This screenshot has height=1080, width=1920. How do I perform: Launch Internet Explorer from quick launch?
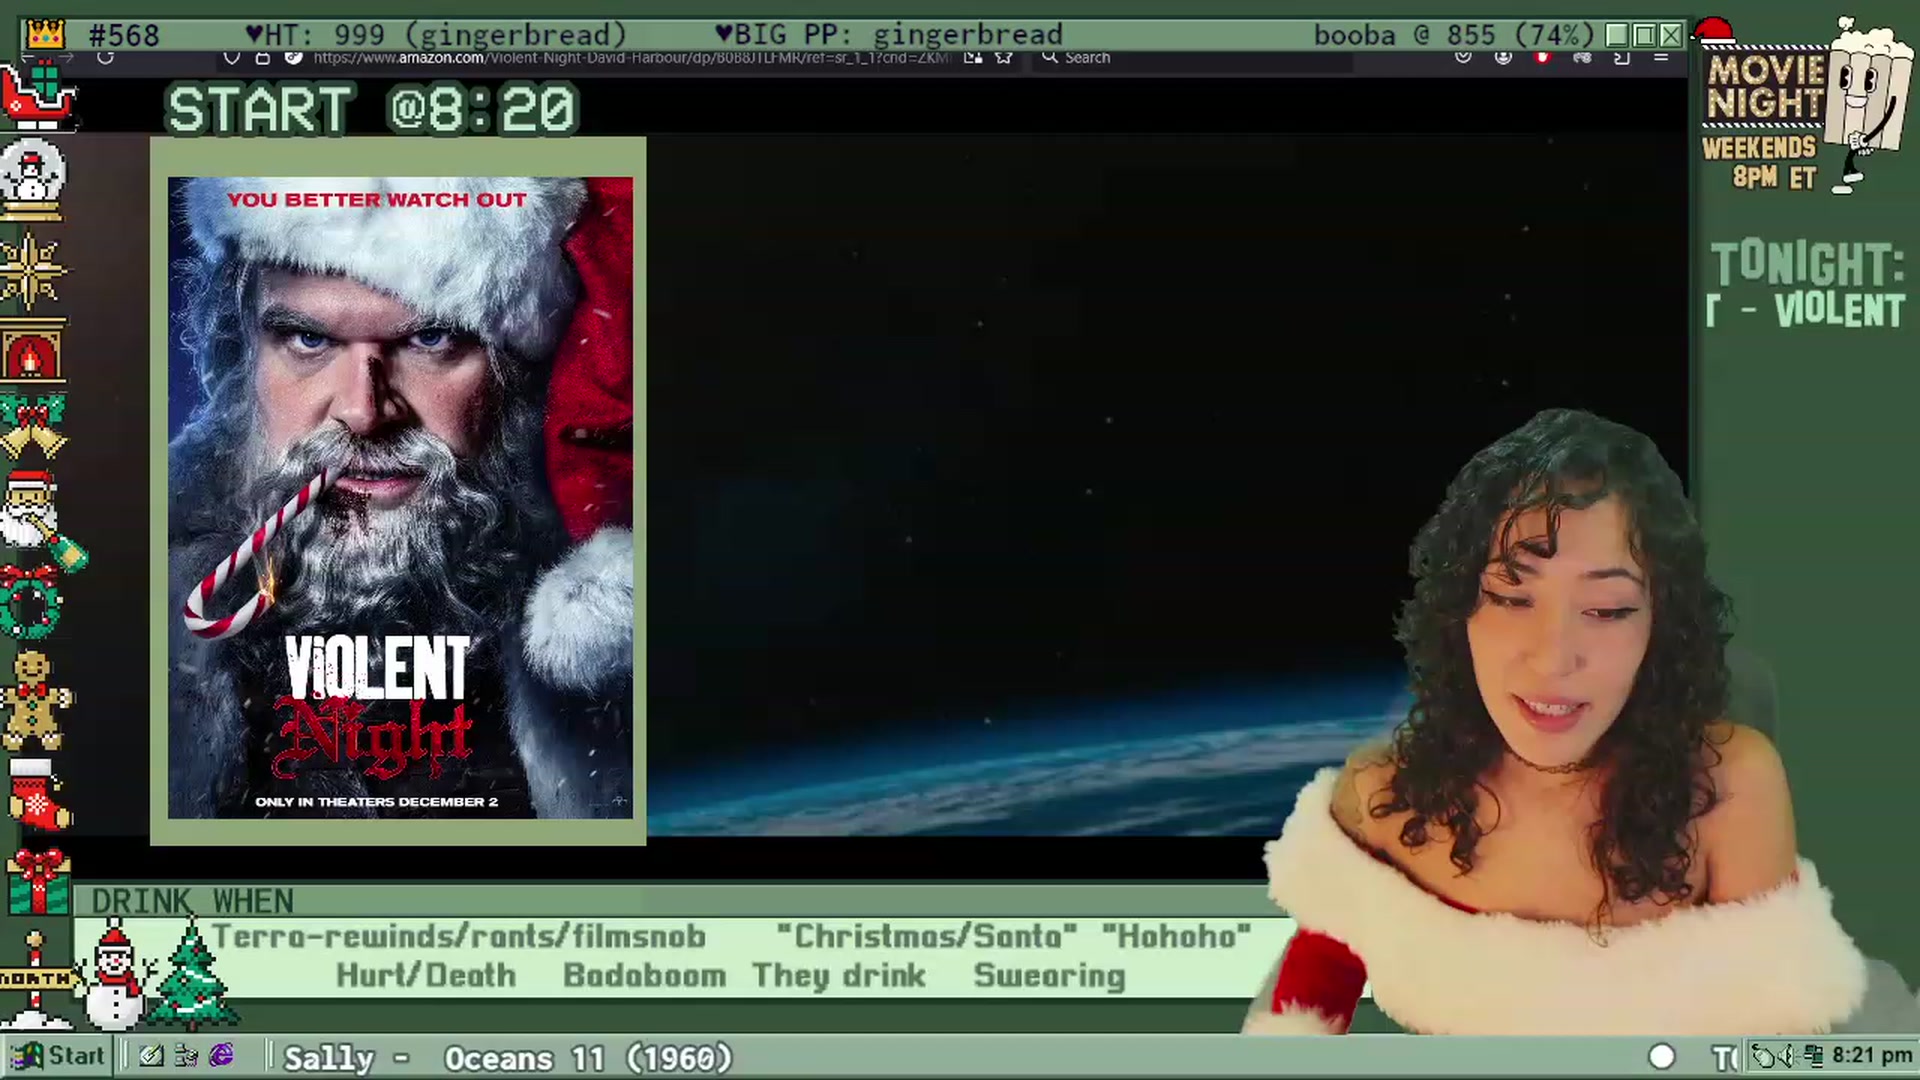[x=221, y=1056]
